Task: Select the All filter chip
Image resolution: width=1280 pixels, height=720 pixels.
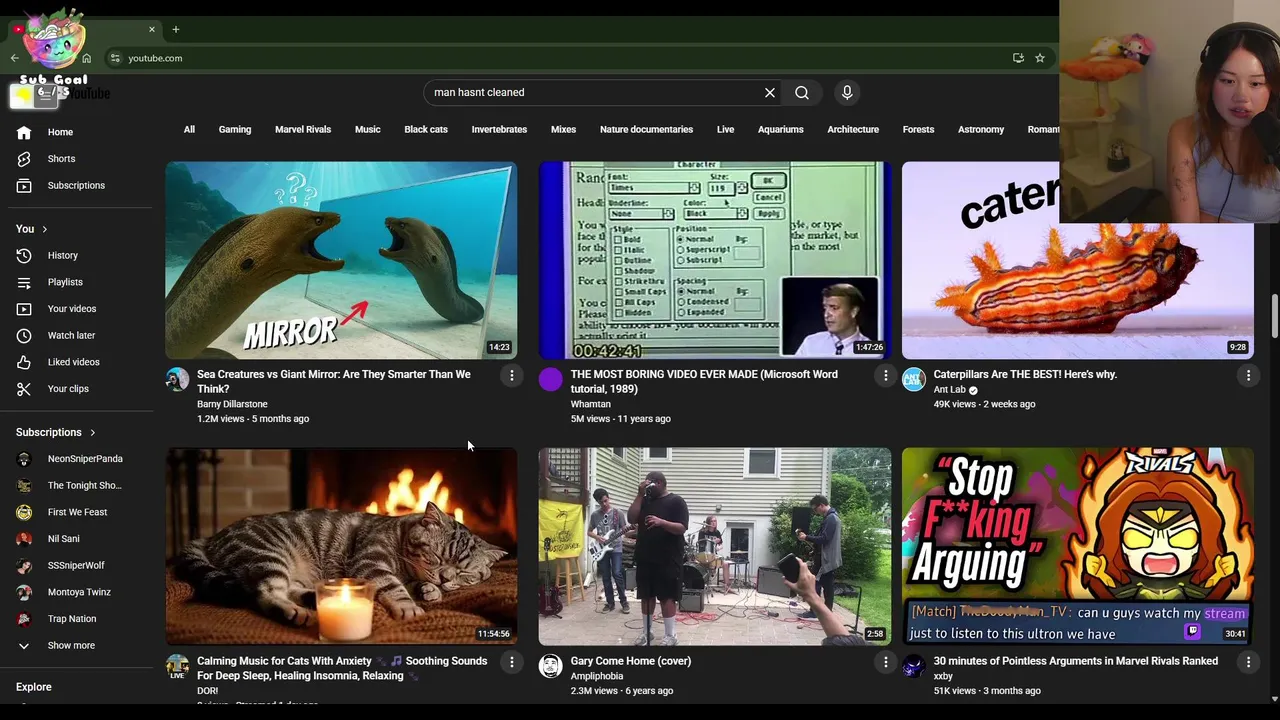Action: (189, 129)
